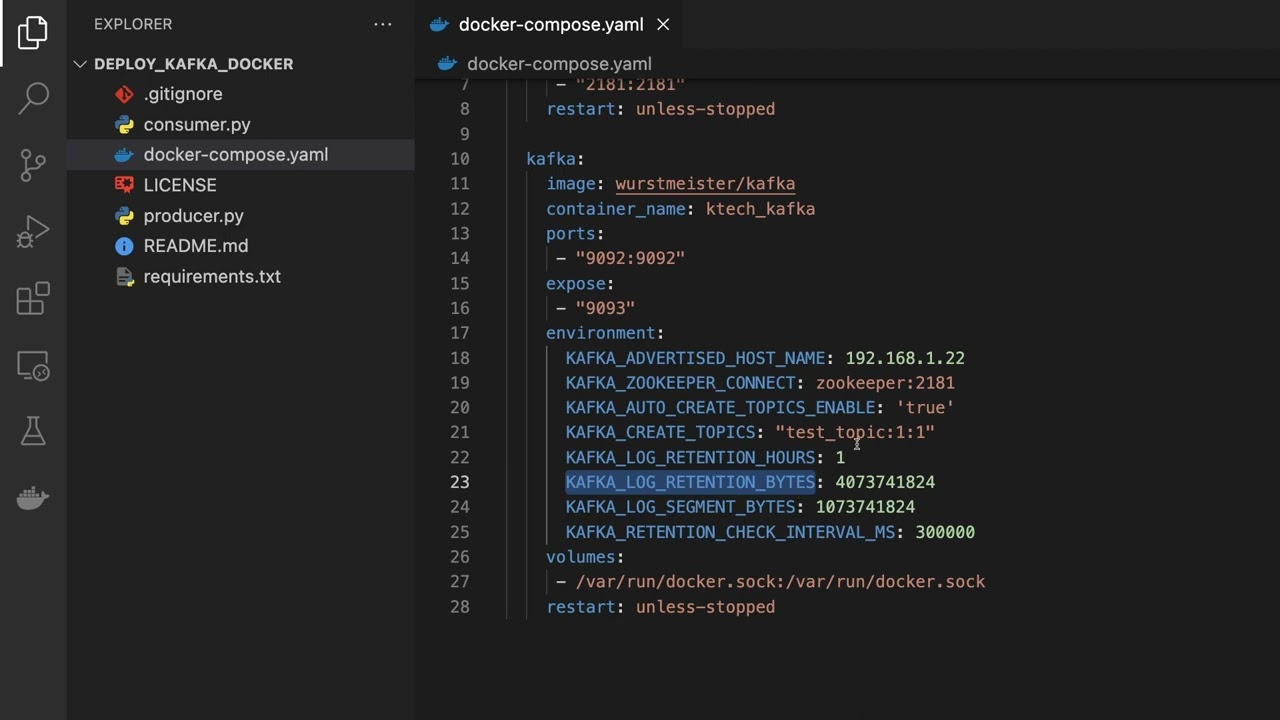Screen dimensions: 1280x720
Task: Click the 300000 value
Action: tap(945, 532)
